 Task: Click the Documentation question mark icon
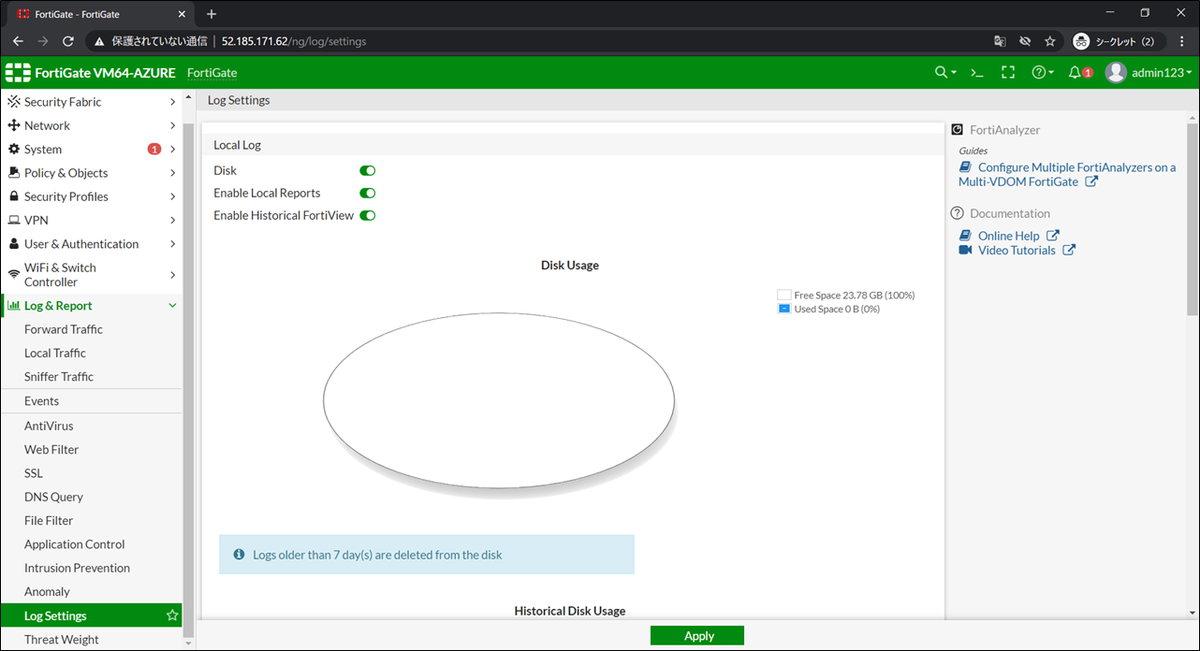[x=958, y=213]
